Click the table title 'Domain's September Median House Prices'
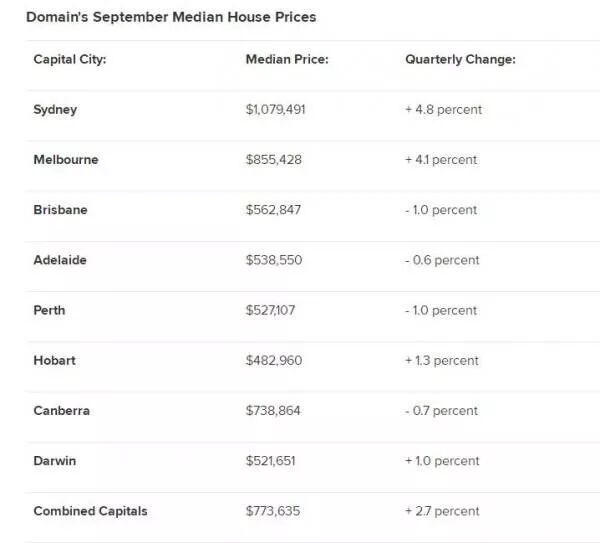The image size is (600, 543). click(x=171, y=17)
